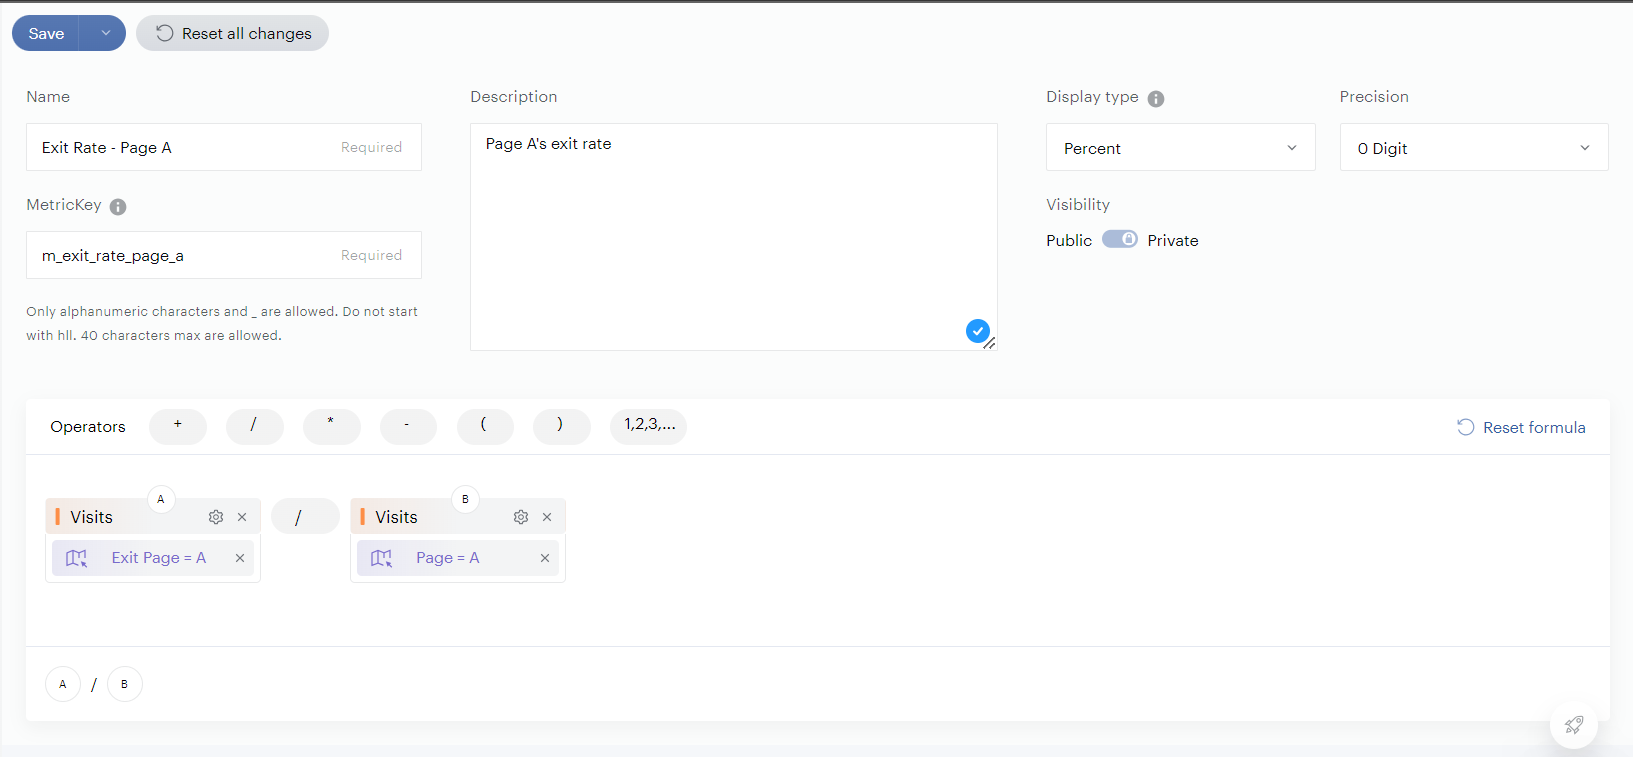Click the Save button
Image resolution: width=1633 pixels, height=757 pixels.
(46, 33)
